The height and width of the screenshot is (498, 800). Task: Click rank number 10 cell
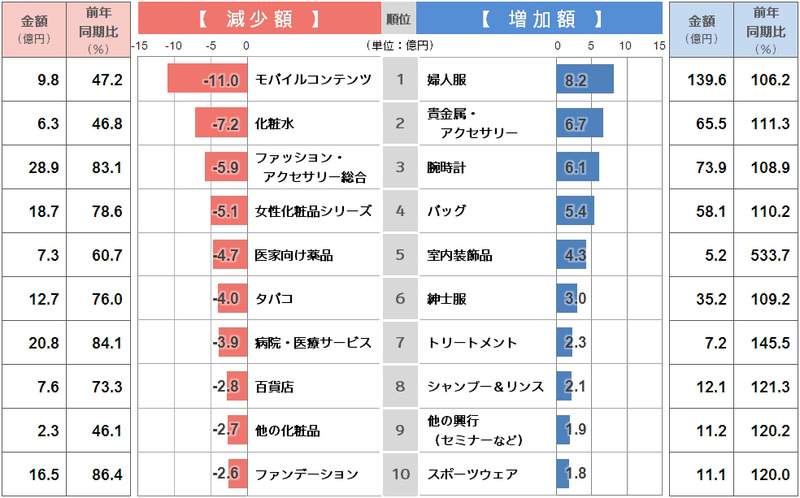tap(399, 473)
